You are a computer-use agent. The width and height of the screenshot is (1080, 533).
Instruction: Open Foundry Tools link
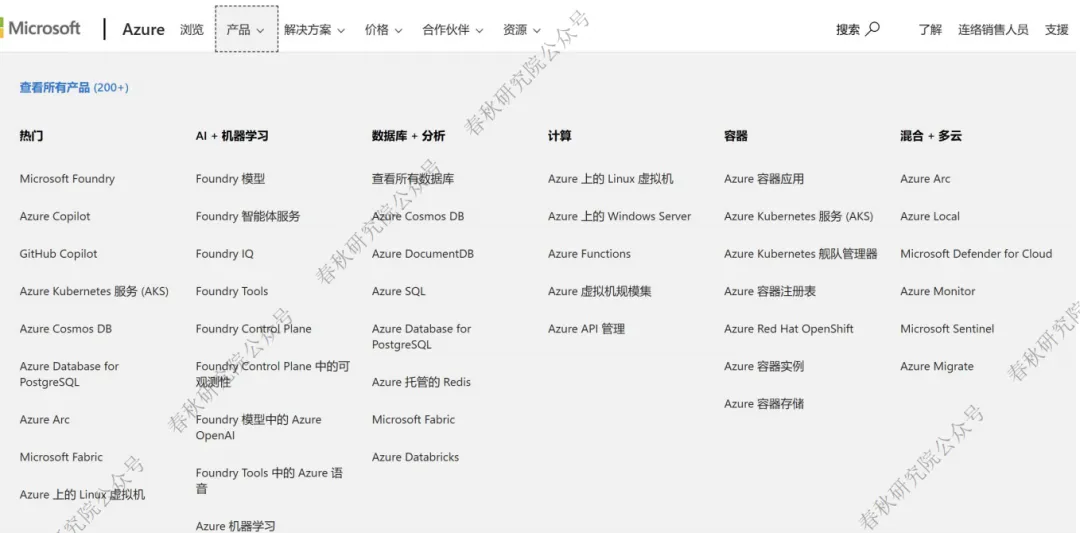[x=231, y=291]
